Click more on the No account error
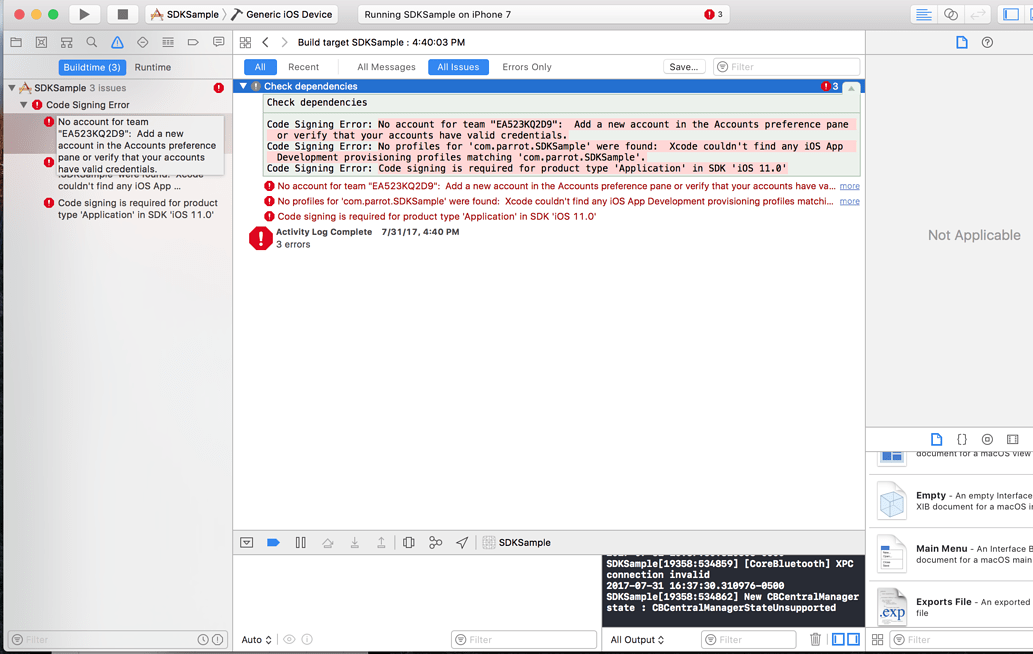This screenshot has width=1033, height=654. tap(849, 185)
